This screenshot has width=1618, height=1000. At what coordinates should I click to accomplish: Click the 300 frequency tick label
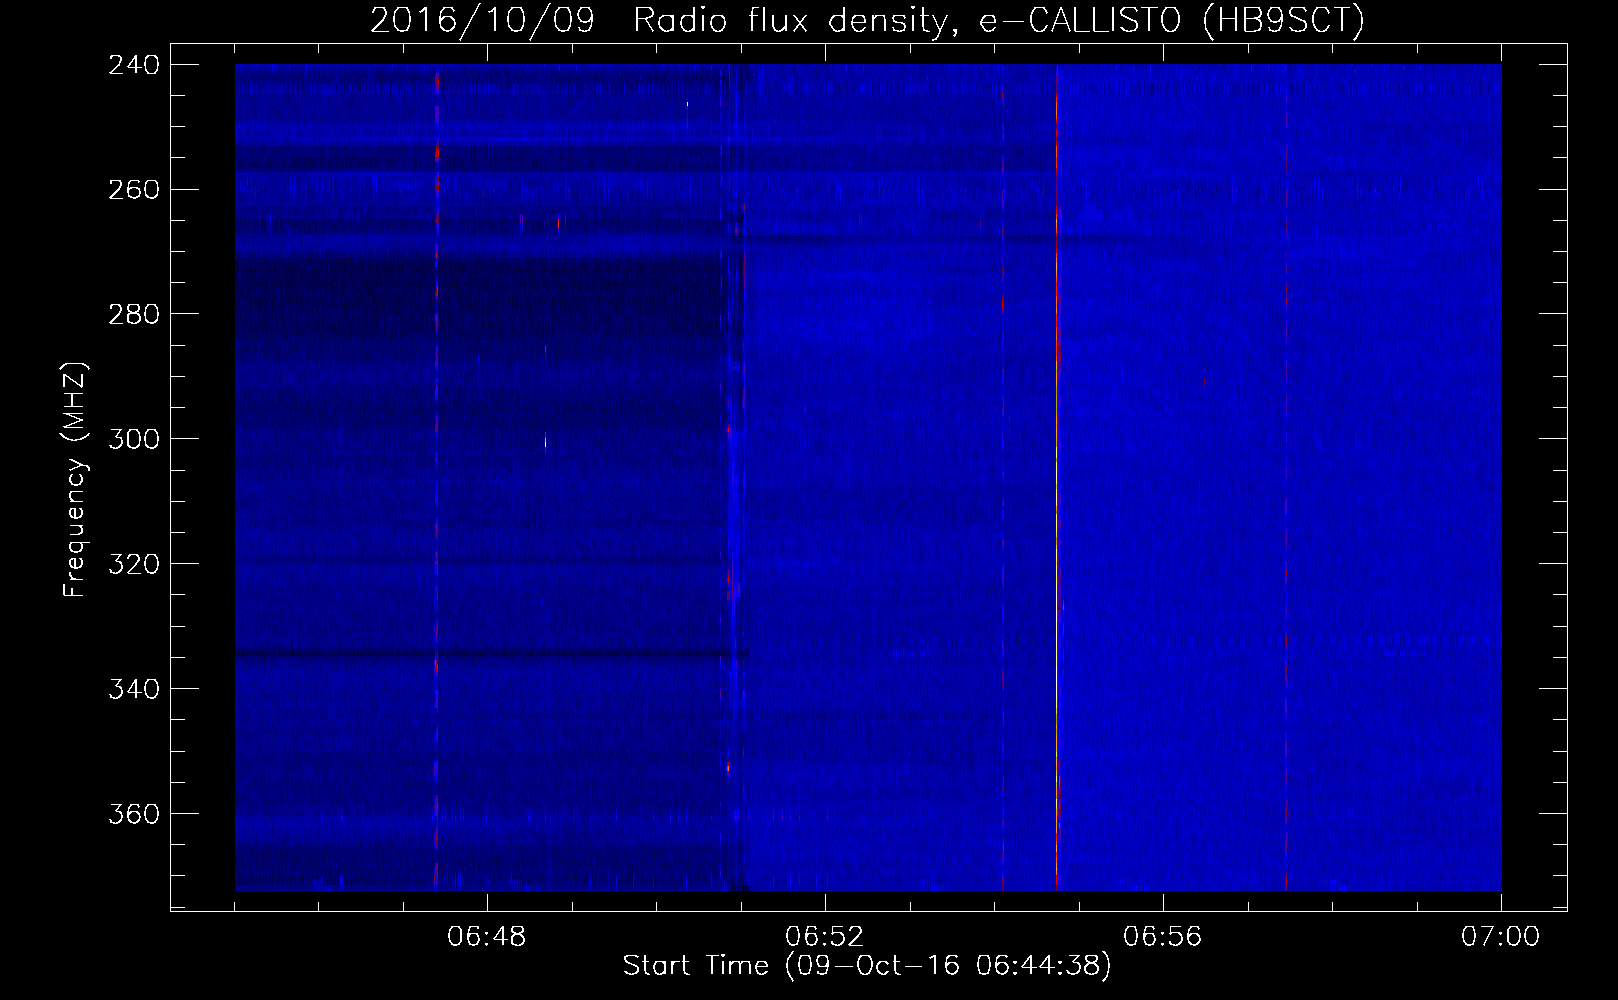tap(133, 439)
